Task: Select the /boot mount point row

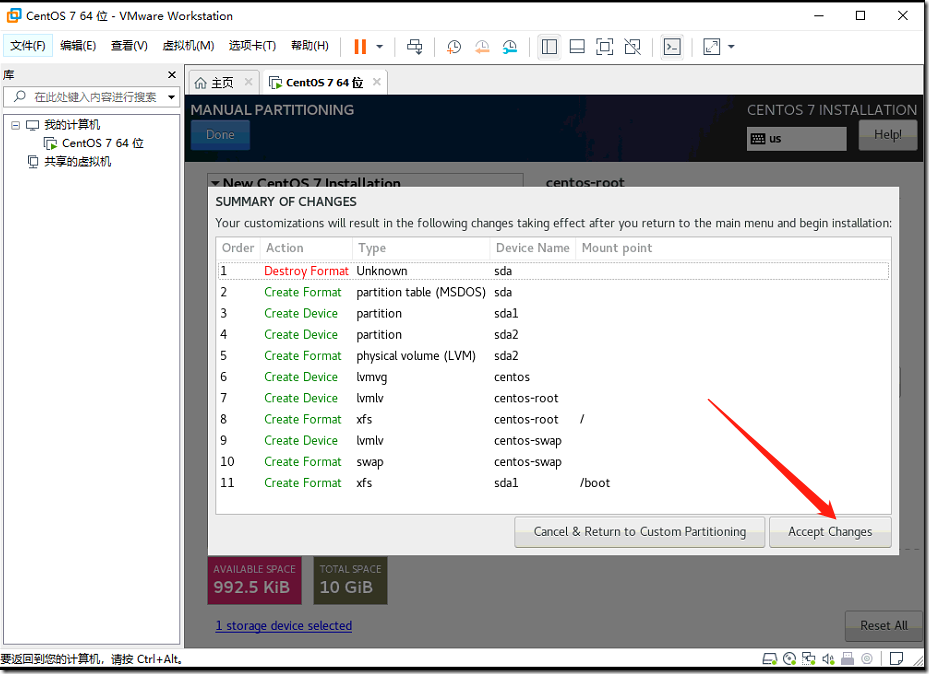Action: pos(553,483)
